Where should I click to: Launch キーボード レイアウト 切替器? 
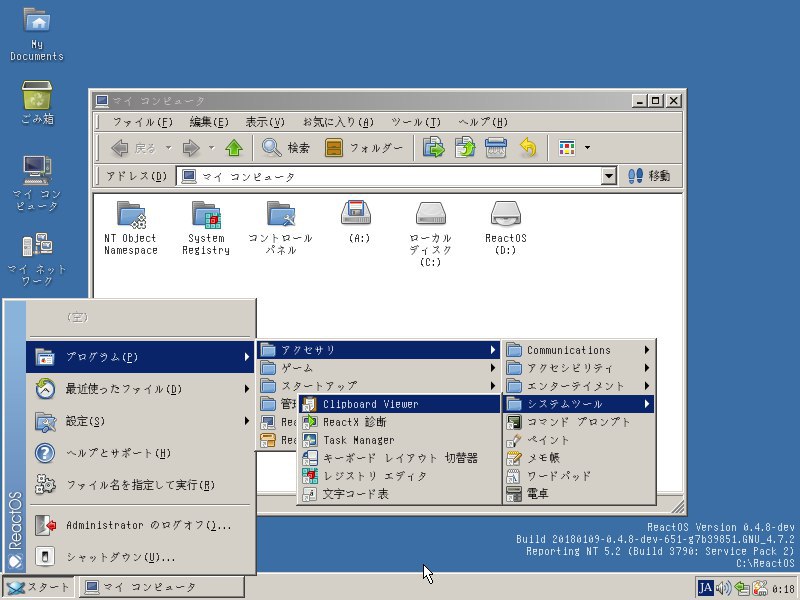[x=399, y=458]
